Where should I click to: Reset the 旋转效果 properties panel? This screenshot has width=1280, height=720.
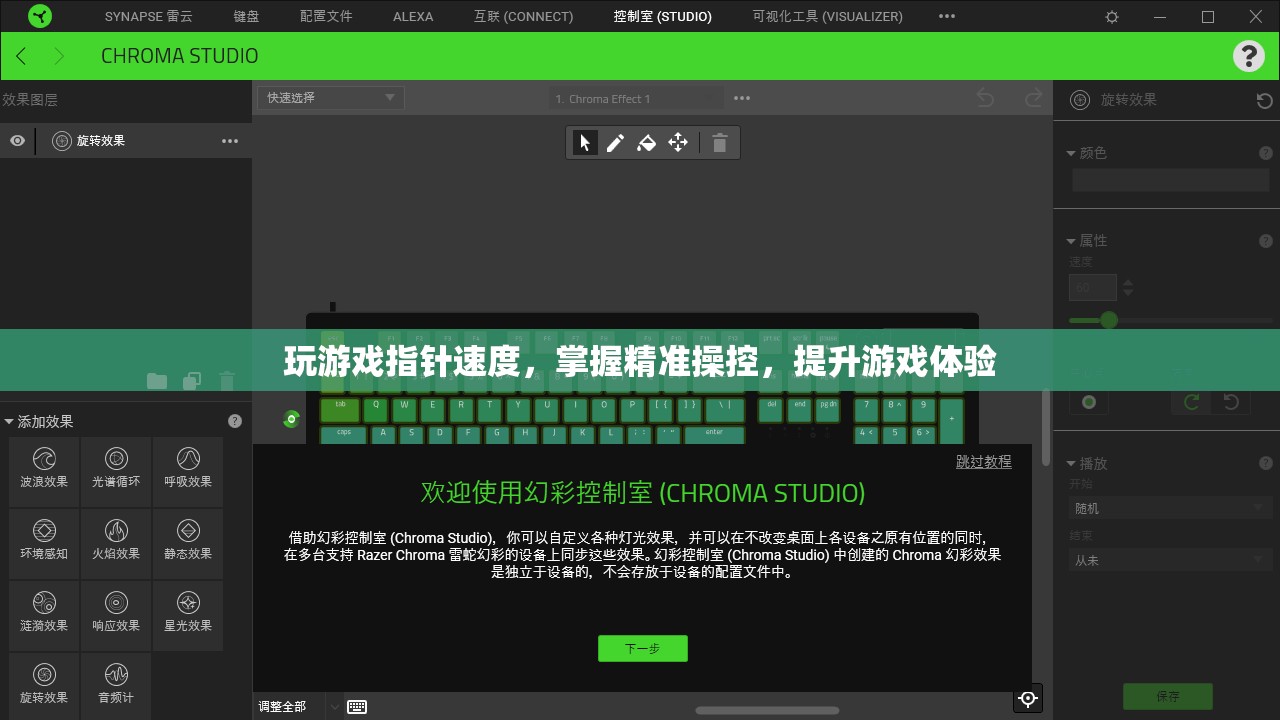[x=1264, y=100]
